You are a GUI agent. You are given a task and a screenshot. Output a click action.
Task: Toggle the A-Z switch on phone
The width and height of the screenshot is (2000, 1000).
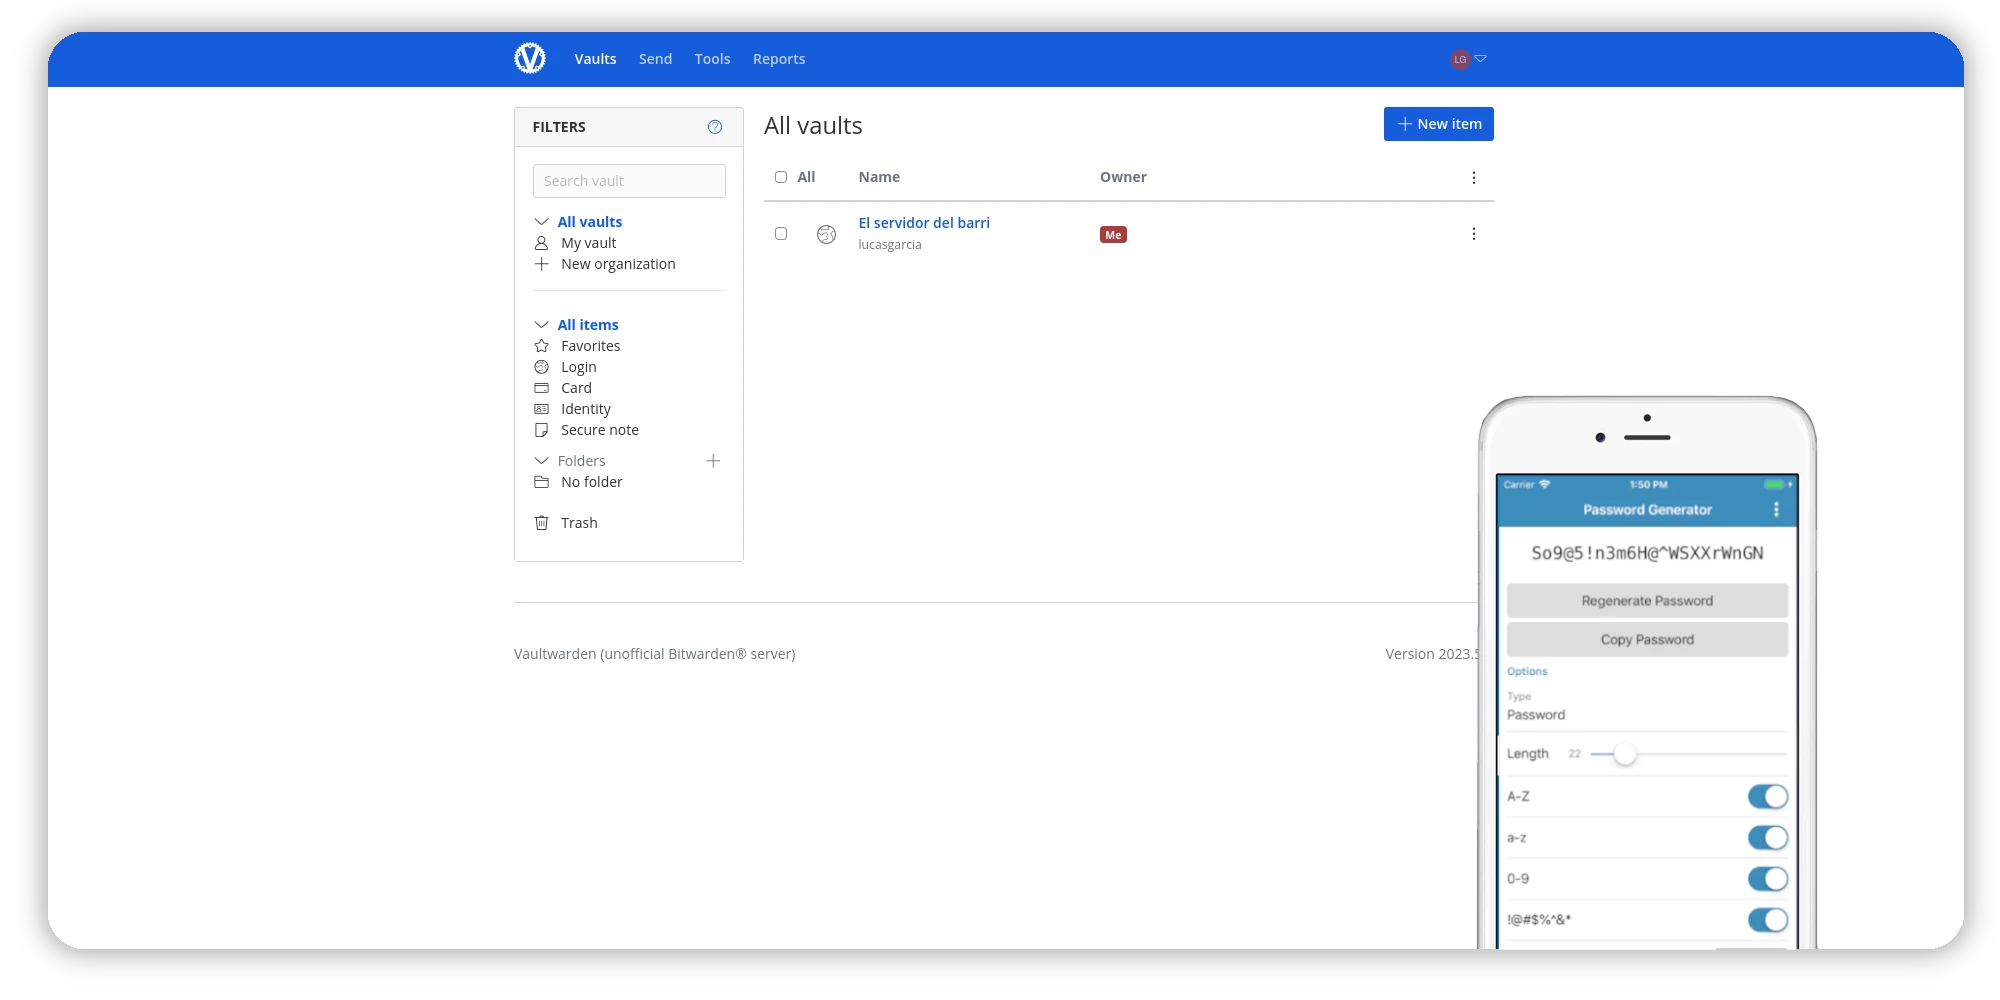click(1767, 797)
